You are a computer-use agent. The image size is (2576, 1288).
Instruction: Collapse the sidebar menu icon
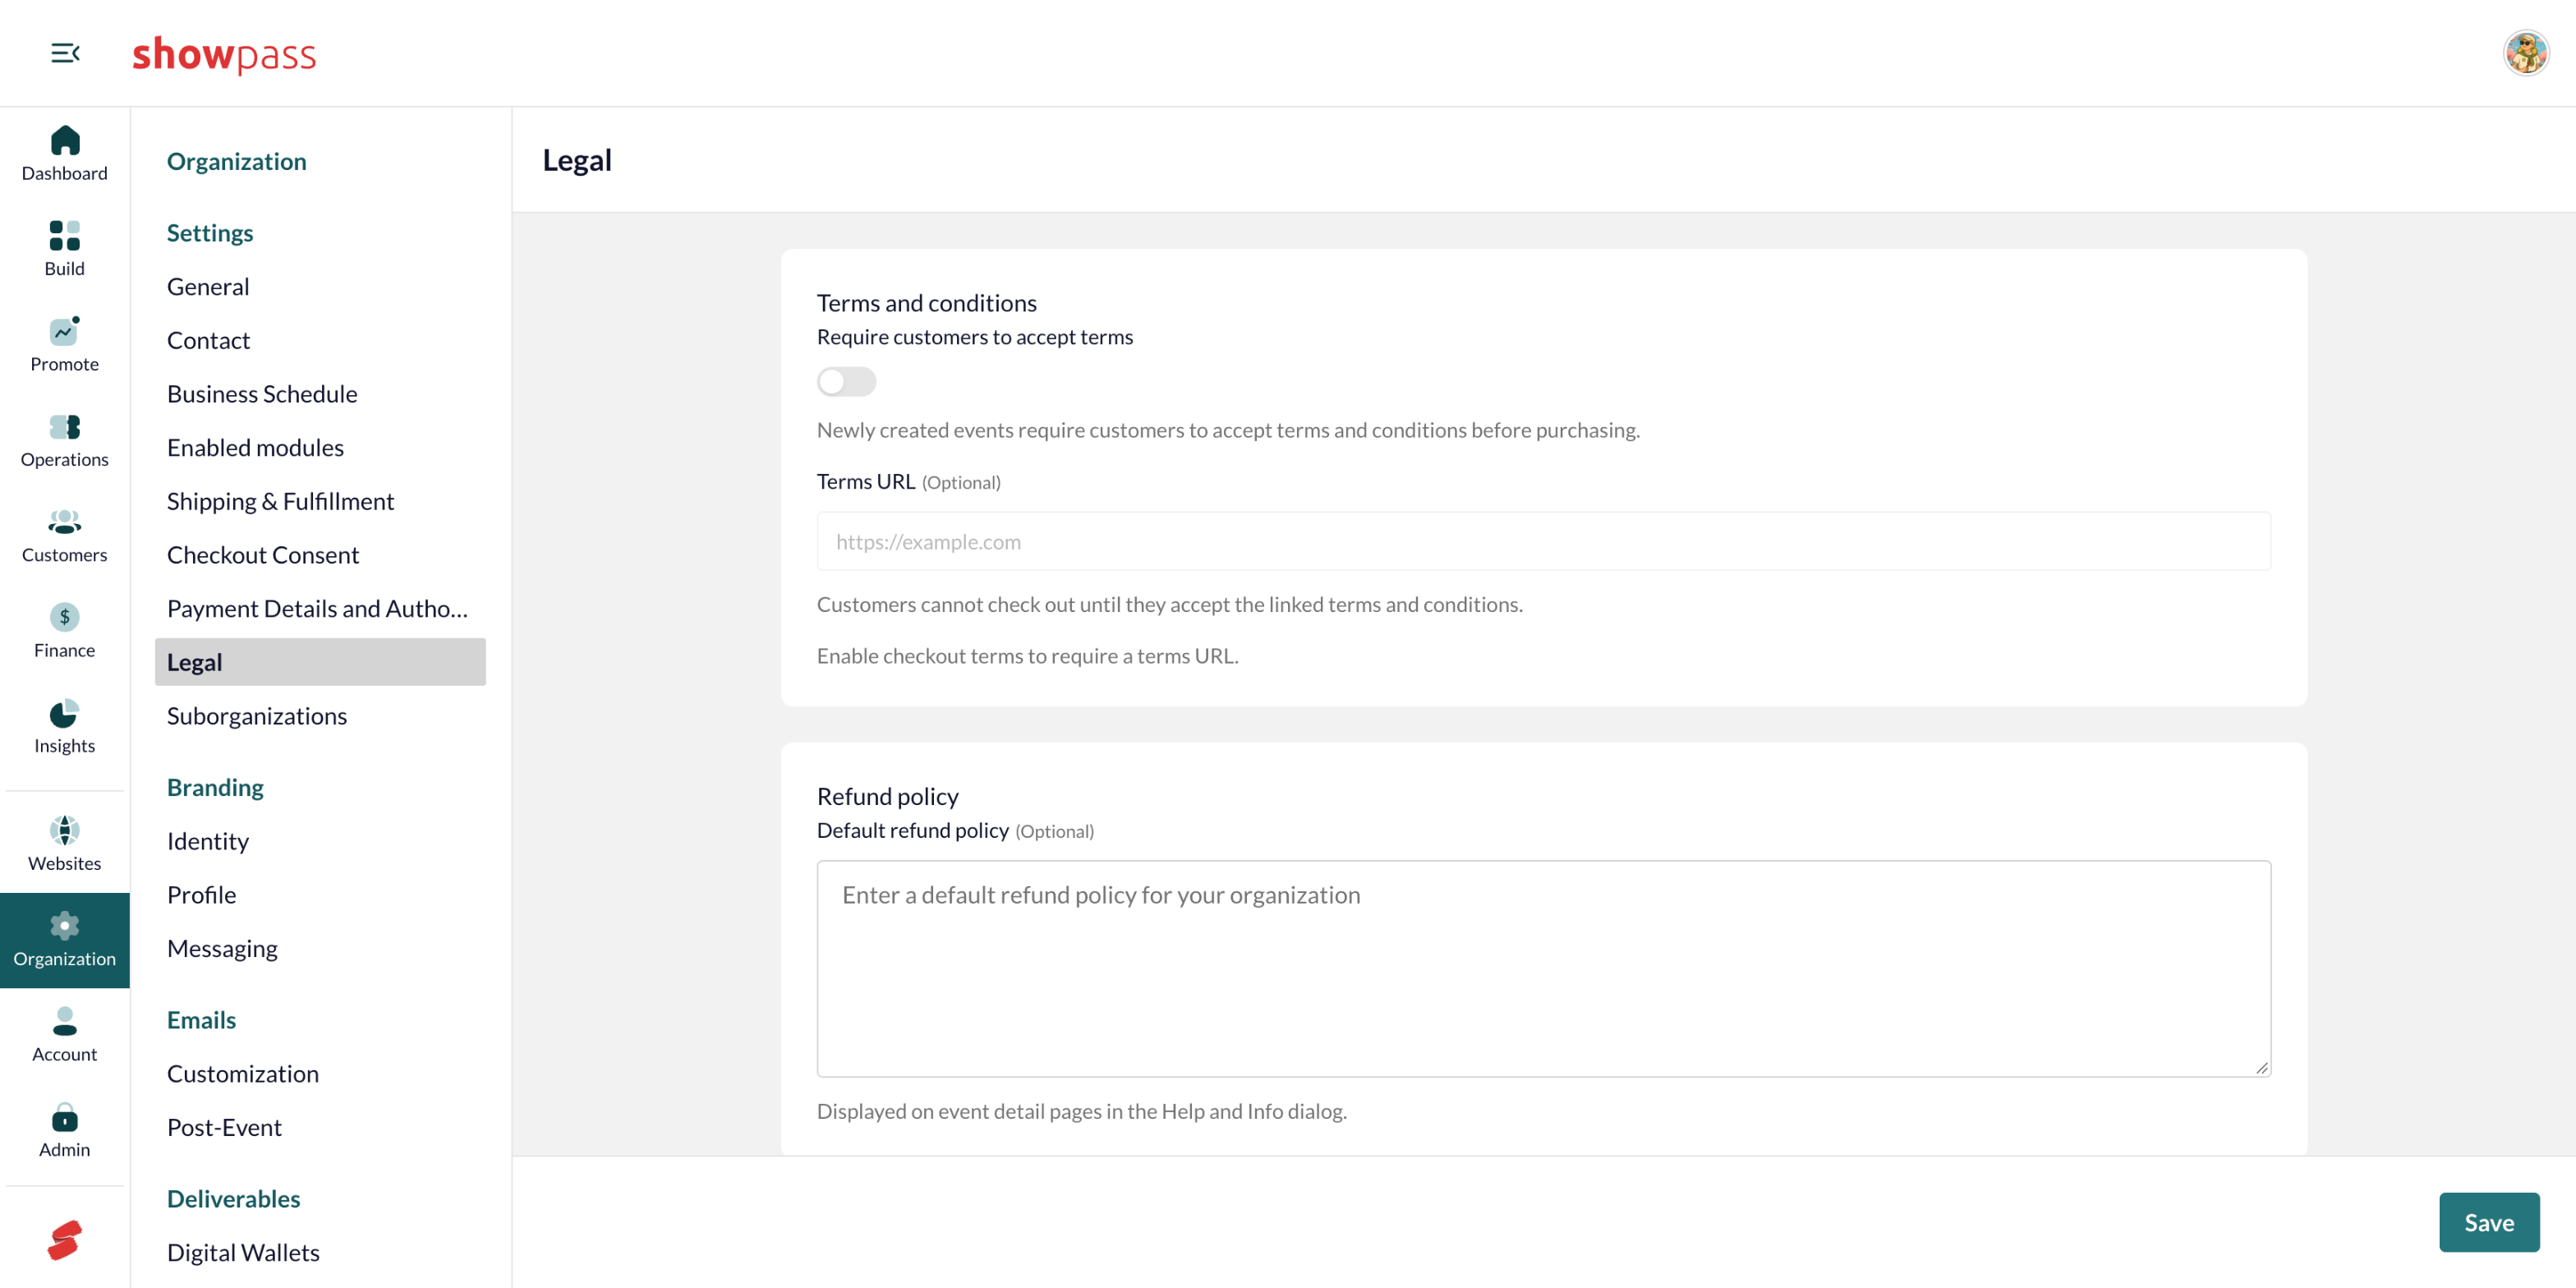point(65,53)
